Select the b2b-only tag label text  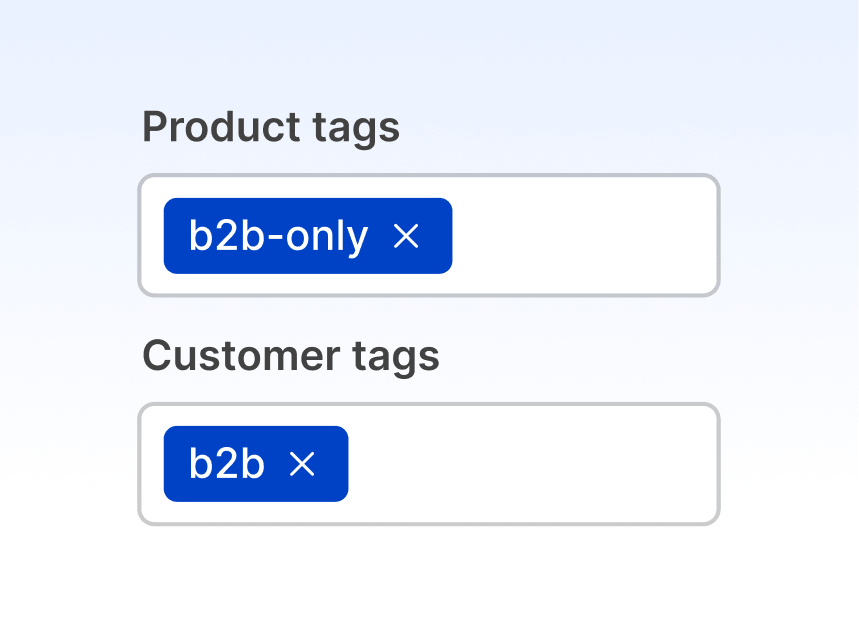coord(277,236)
